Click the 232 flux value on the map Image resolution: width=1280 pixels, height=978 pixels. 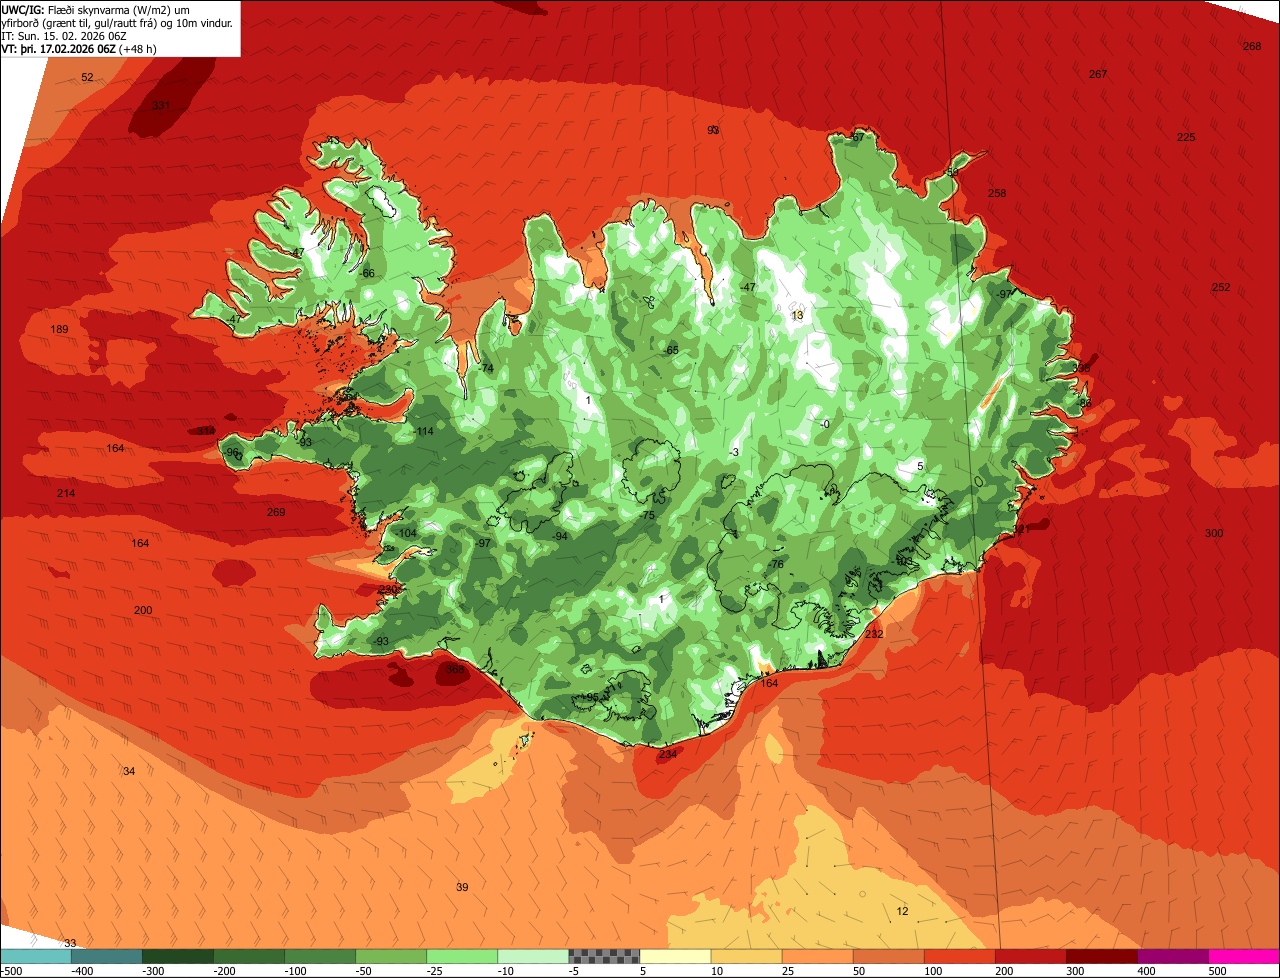click(x=874, y=633)
